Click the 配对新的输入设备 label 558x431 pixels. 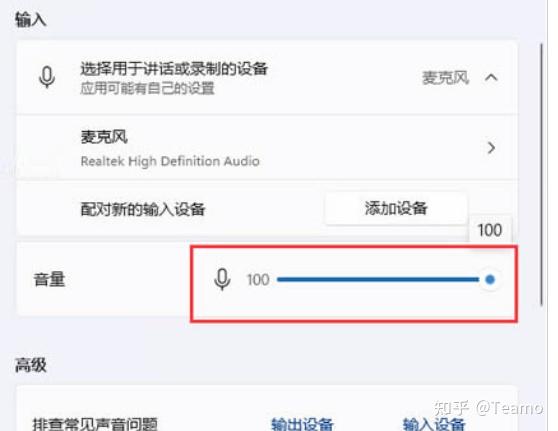click(x=143, y=209)
